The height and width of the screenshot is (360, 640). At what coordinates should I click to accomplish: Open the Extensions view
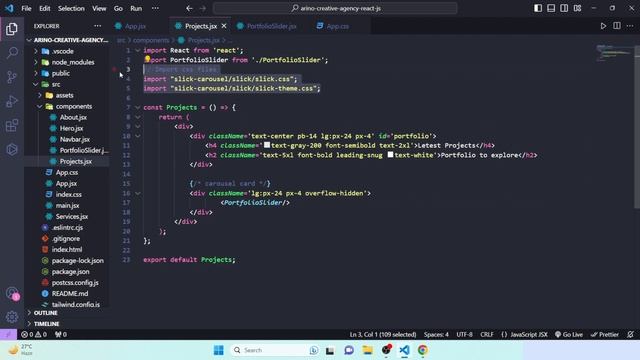click(12, 125)
